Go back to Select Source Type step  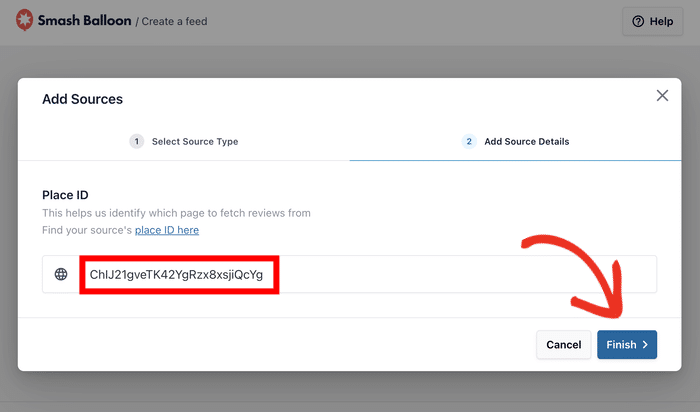pos(194,142)
